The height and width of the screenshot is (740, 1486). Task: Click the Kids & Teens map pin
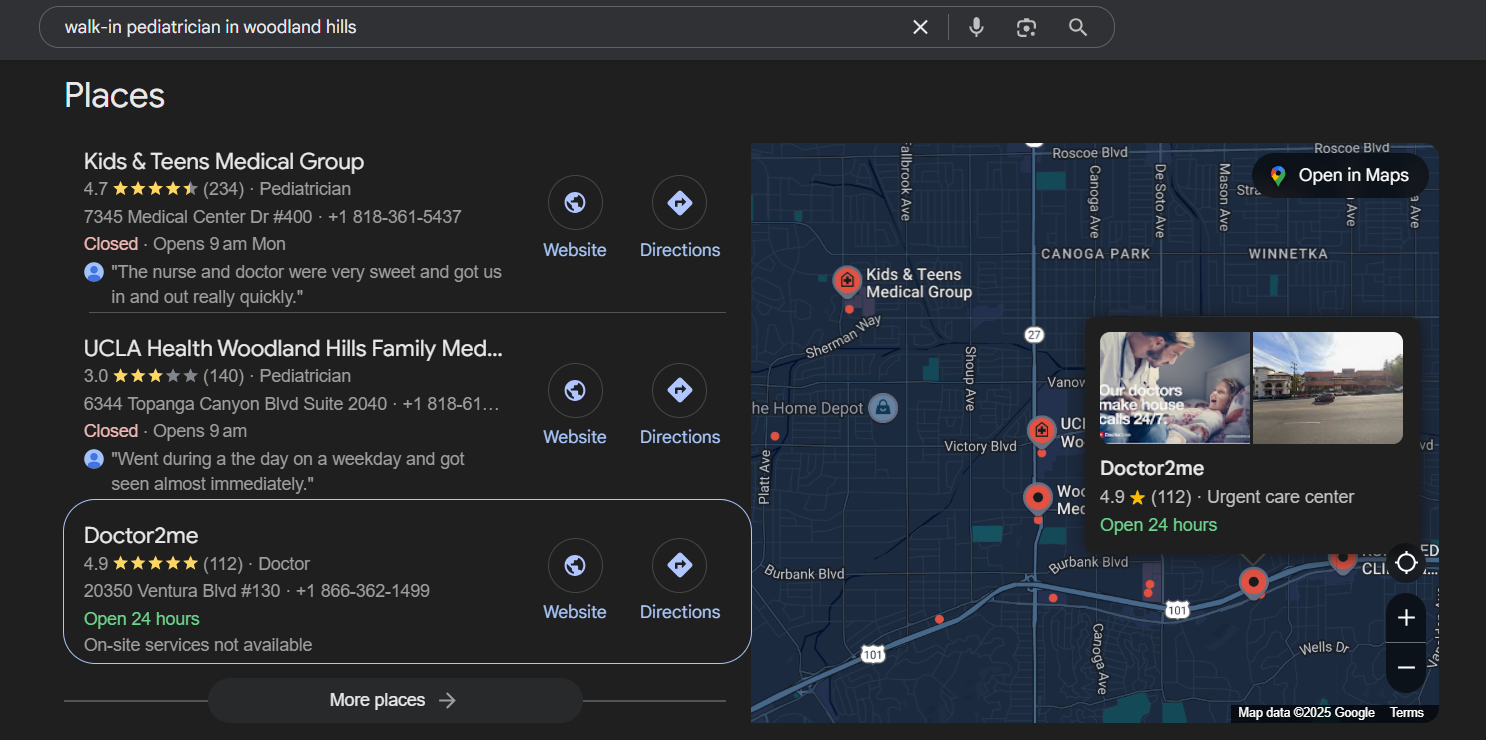pyautogui.click(x=847, y=281)
